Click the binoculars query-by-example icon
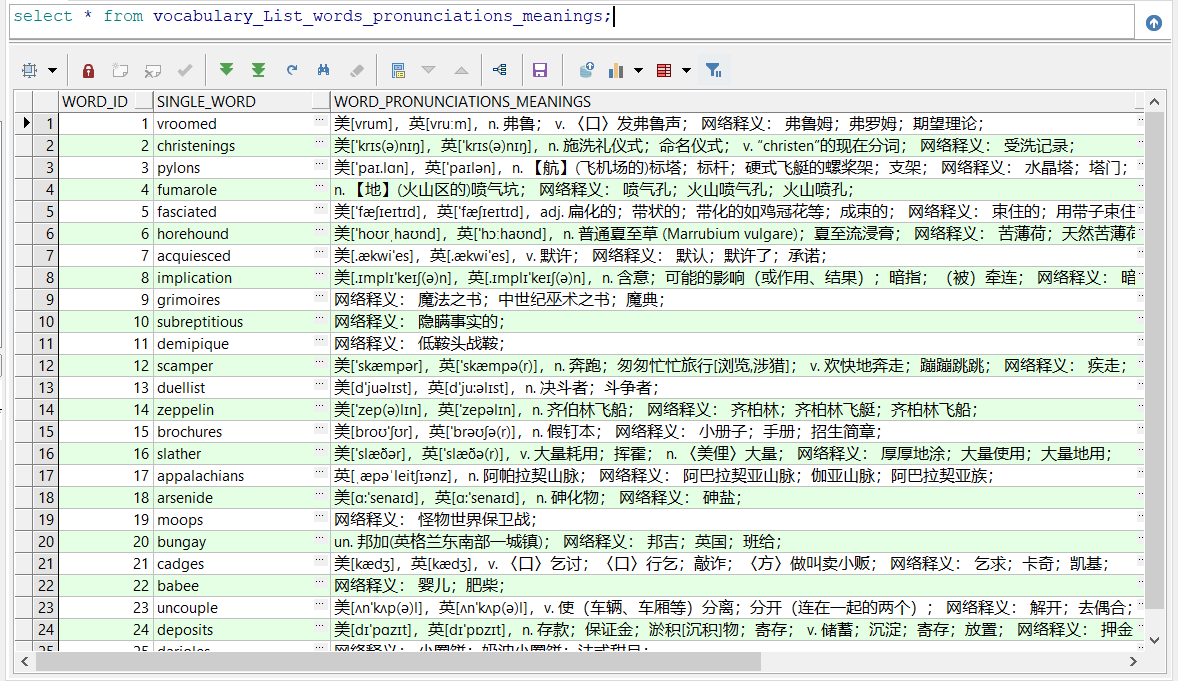This screenshot has height=681, width=1178. pos(324,70)
